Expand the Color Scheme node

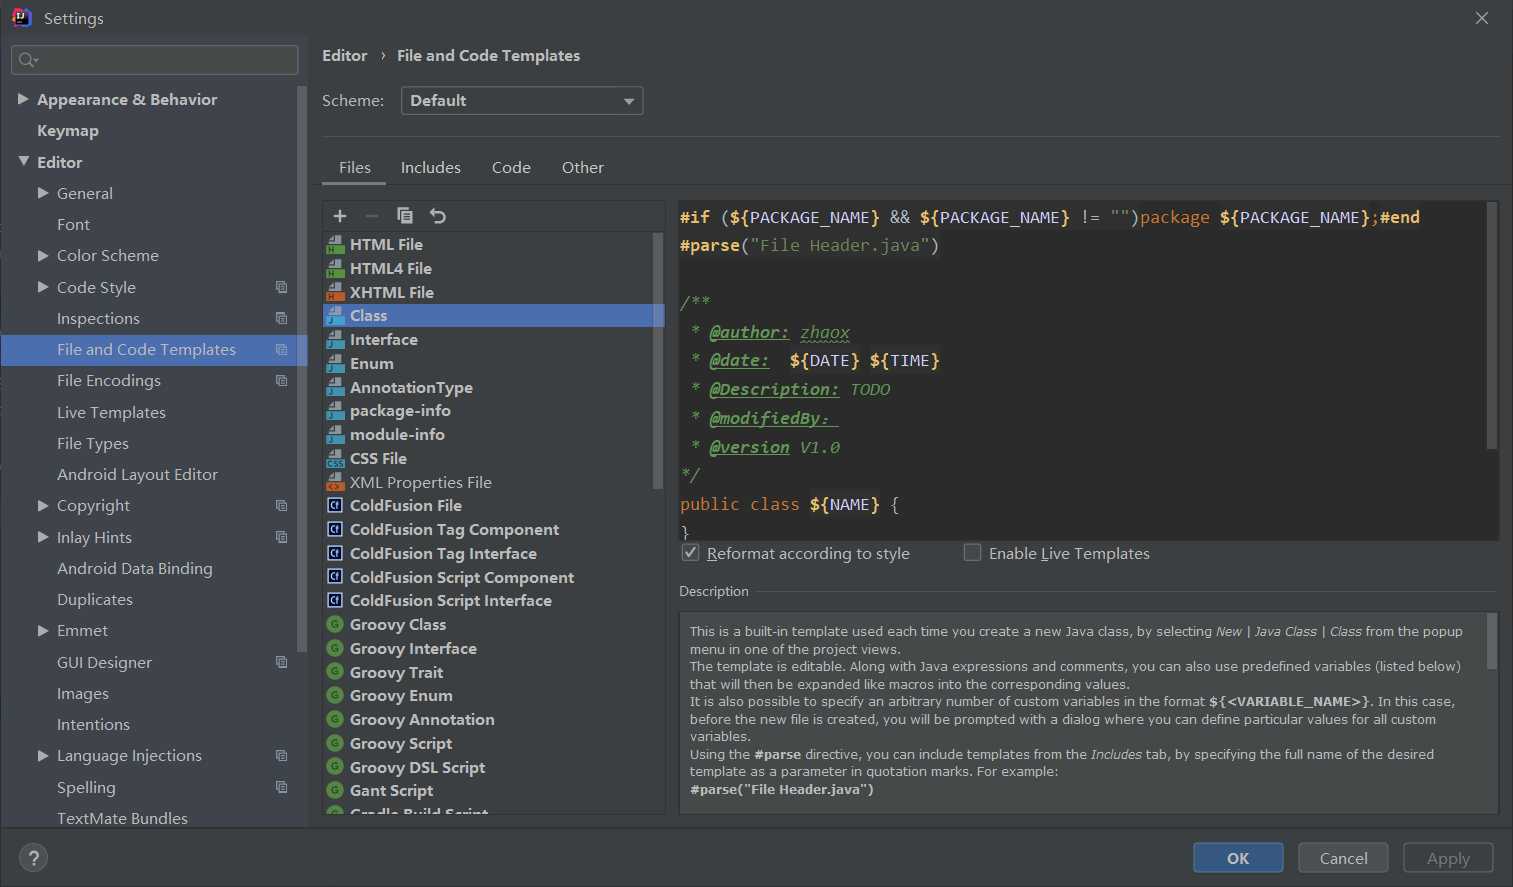(x=43, y=256)
